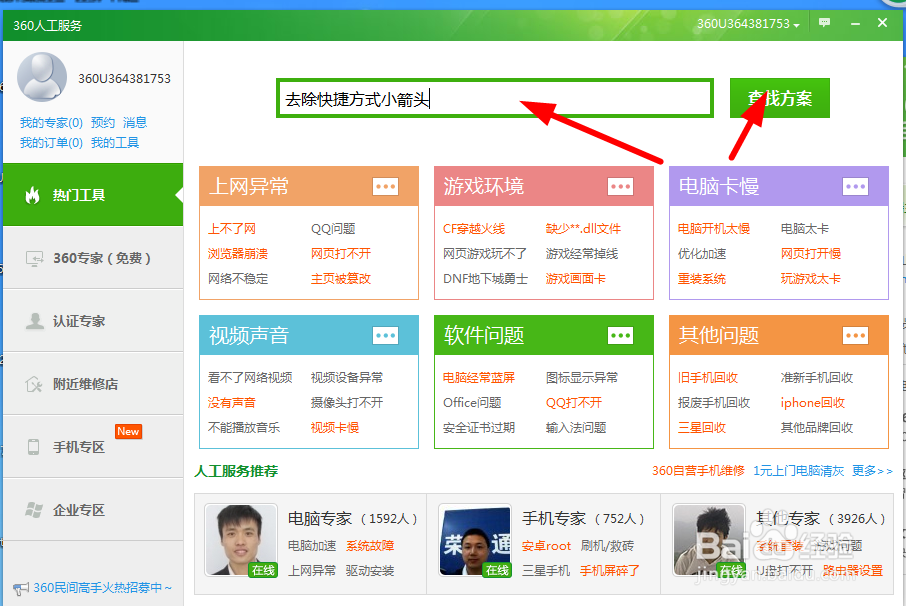Screen dimensions: 906x606
Task: Open the 预约 link
Action: (x=103, y=122)
